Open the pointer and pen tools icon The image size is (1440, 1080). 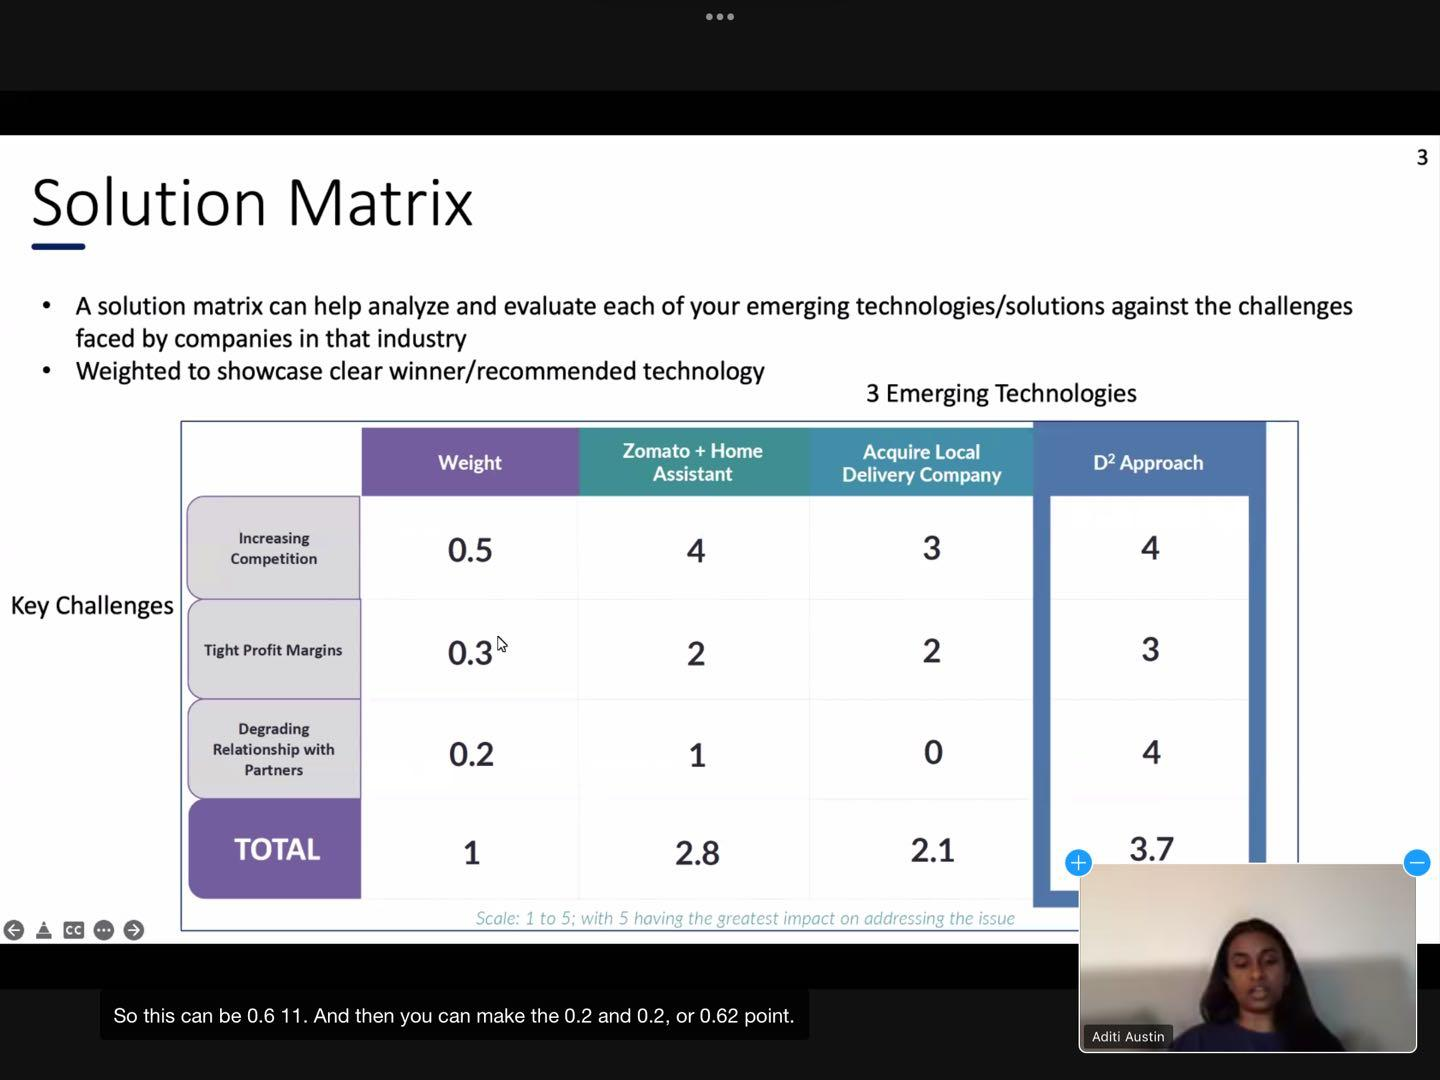[44, 930]
